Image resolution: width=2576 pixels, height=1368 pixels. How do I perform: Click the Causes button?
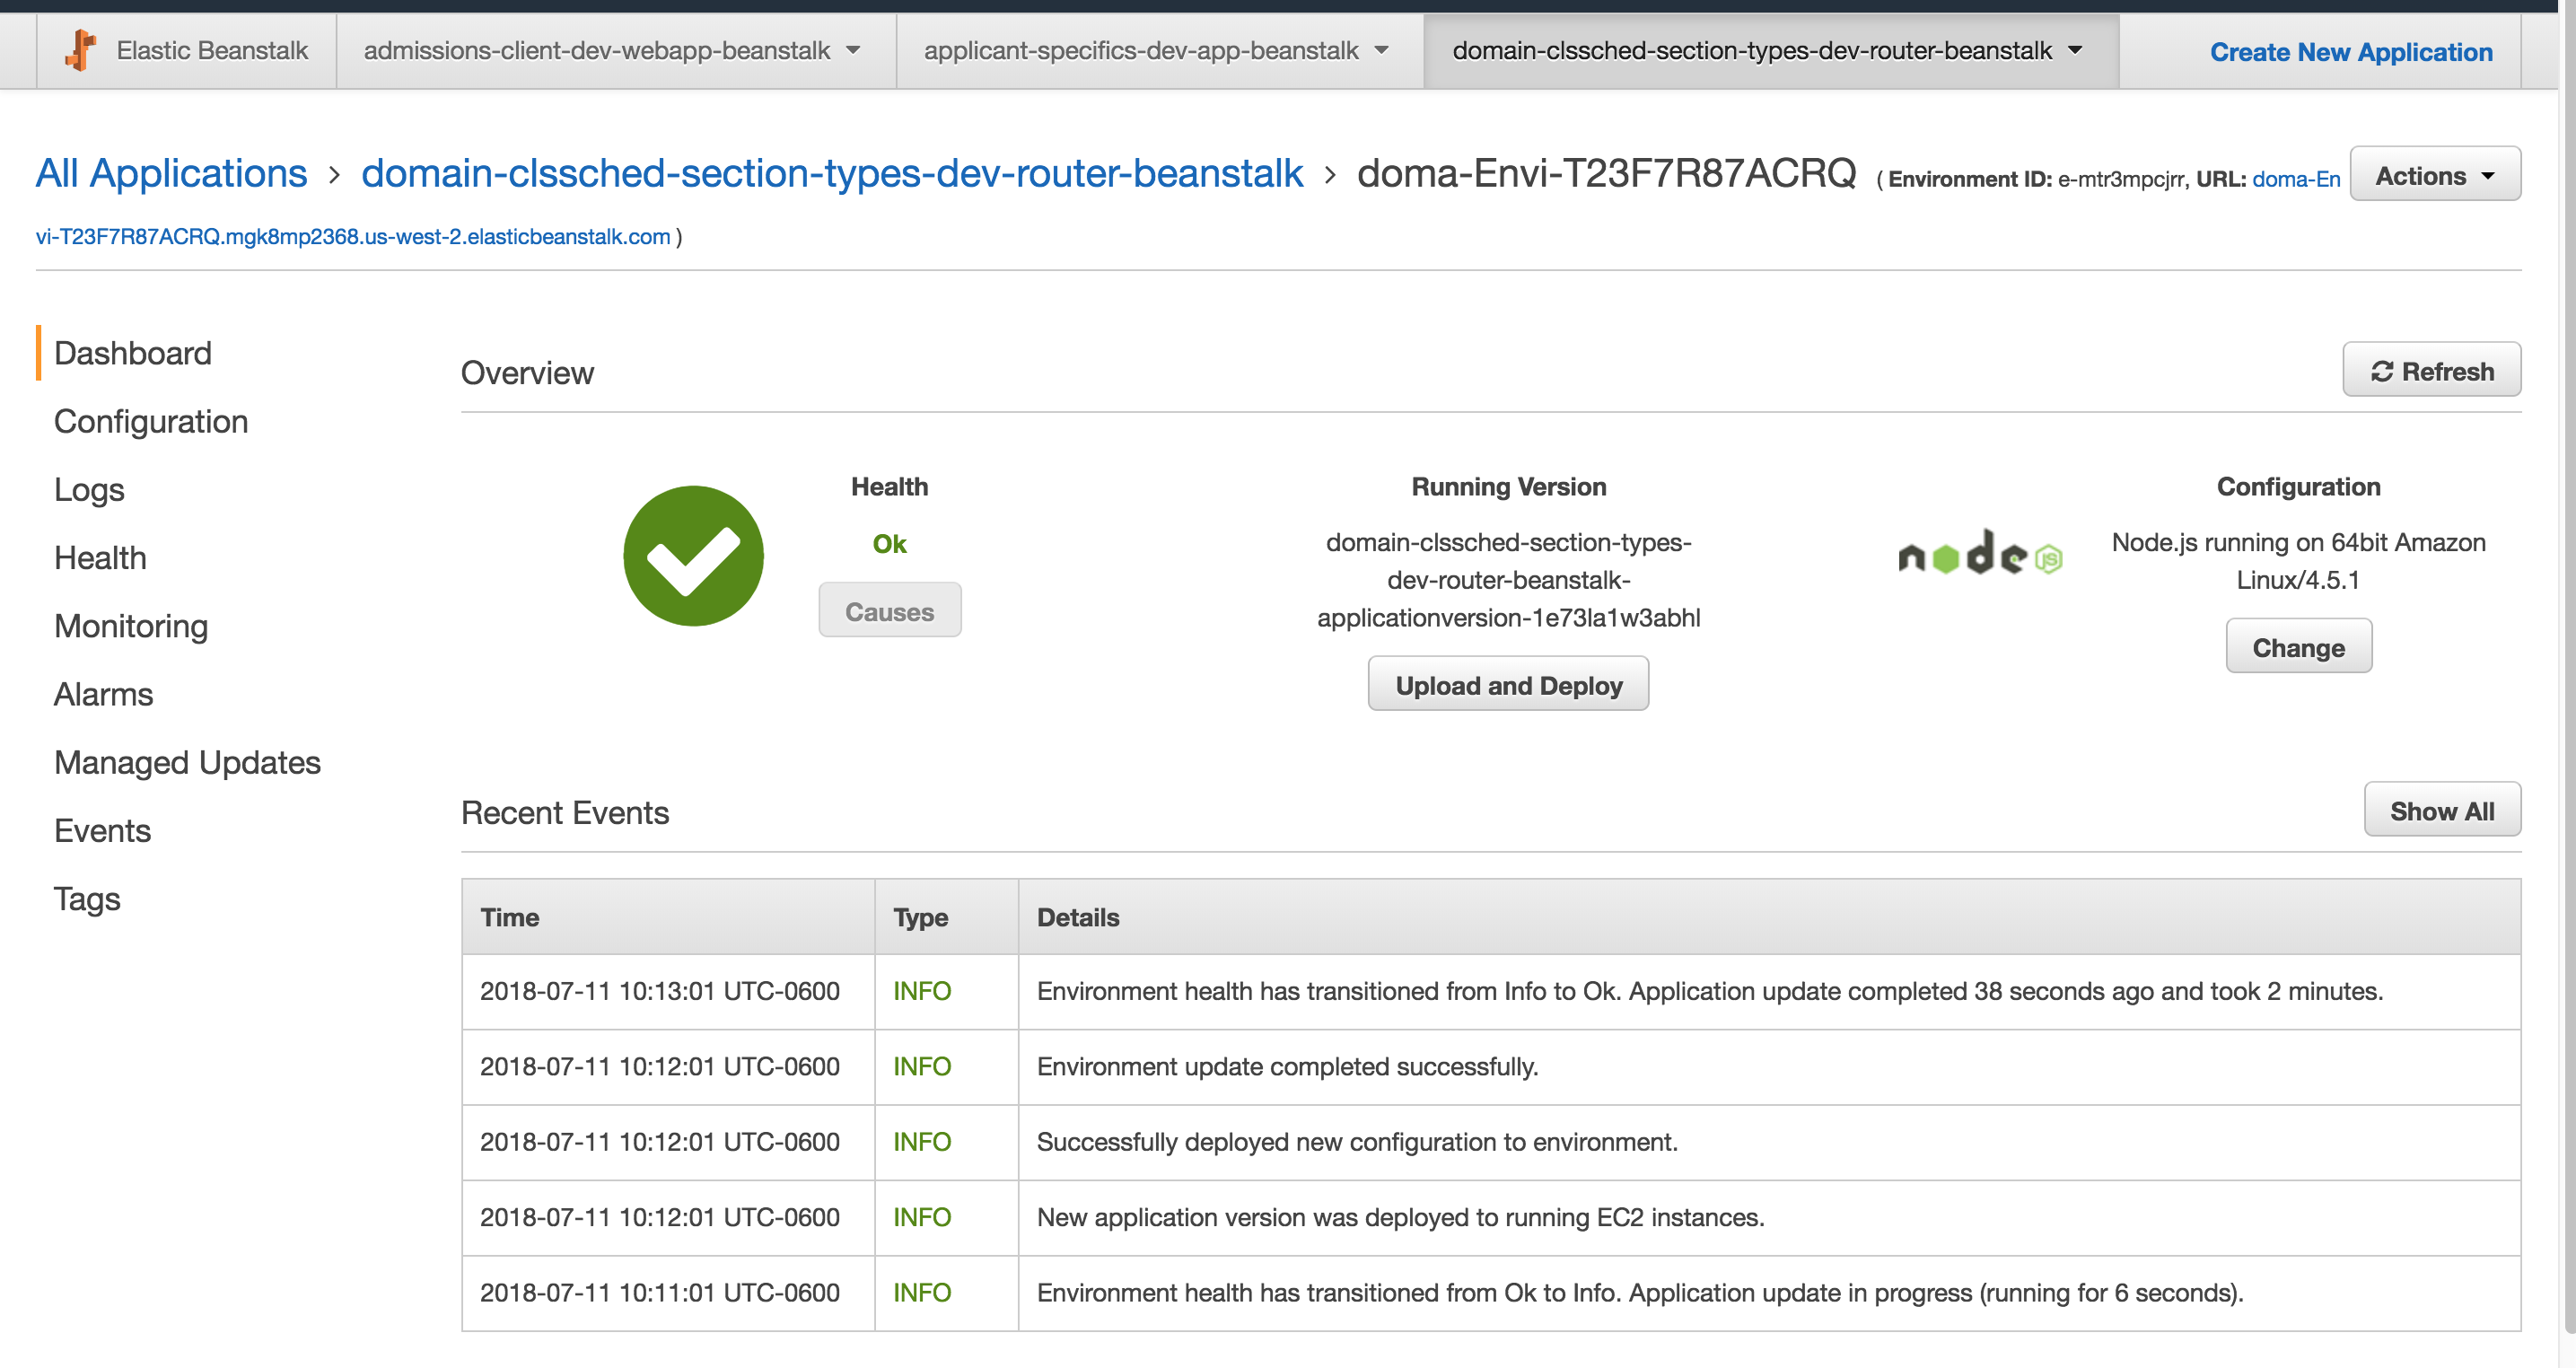[x=889, y=610]
